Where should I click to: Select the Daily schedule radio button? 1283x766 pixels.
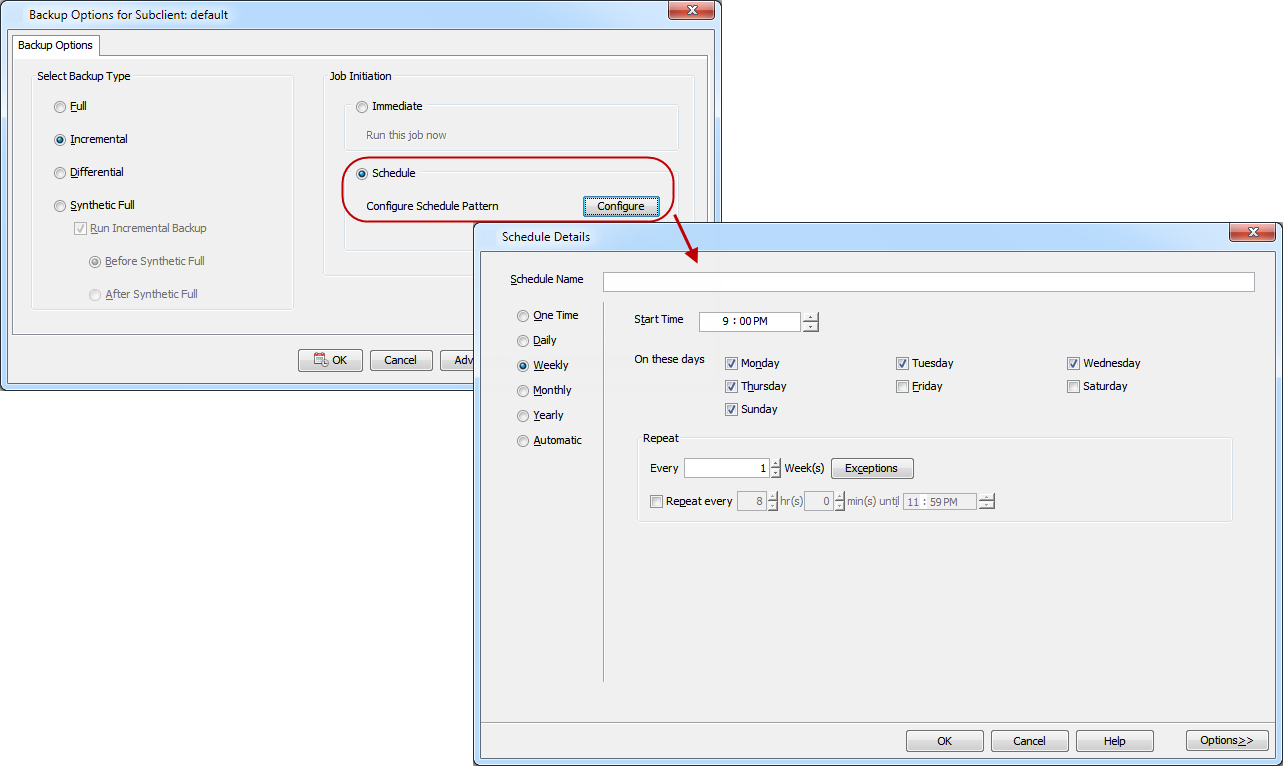pyautogui.click(x=523, y=341)
